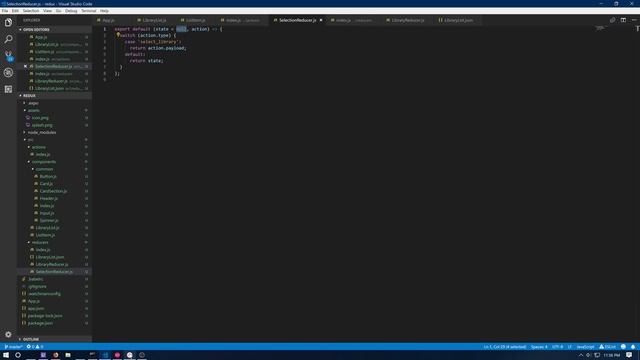Click the LF end-of-line indicator

pyautogui.click(x=569, y=347)
